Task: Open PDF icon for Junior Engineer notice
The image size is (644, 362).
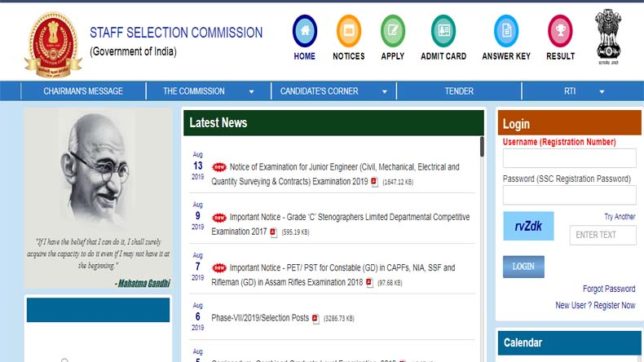Action: [x=374, y=182]
